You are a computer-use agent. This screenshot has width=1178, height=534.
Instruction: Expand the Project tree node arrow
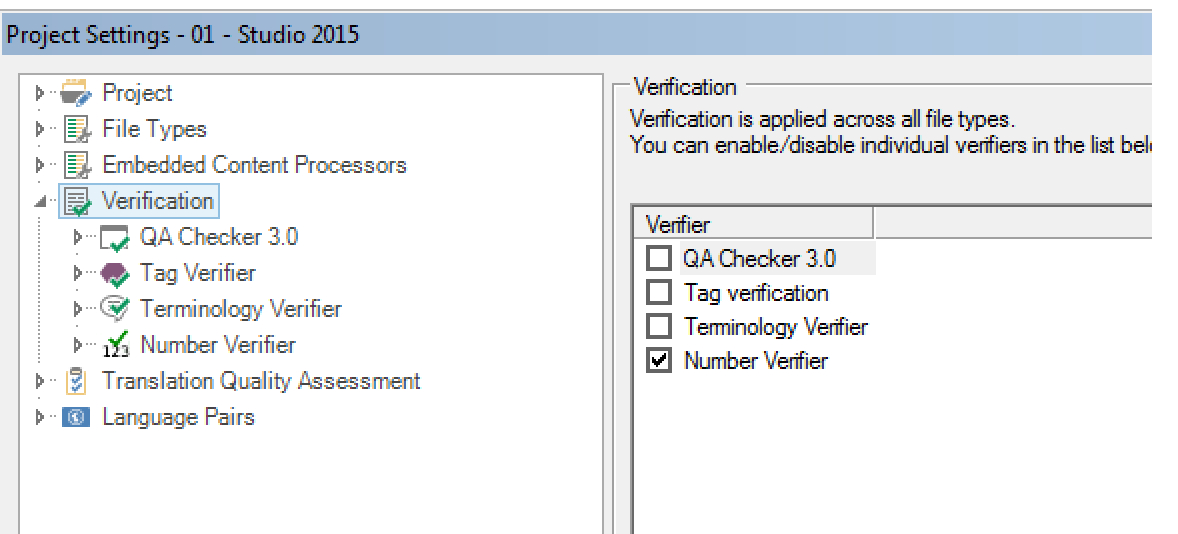(x=40, y=94)
